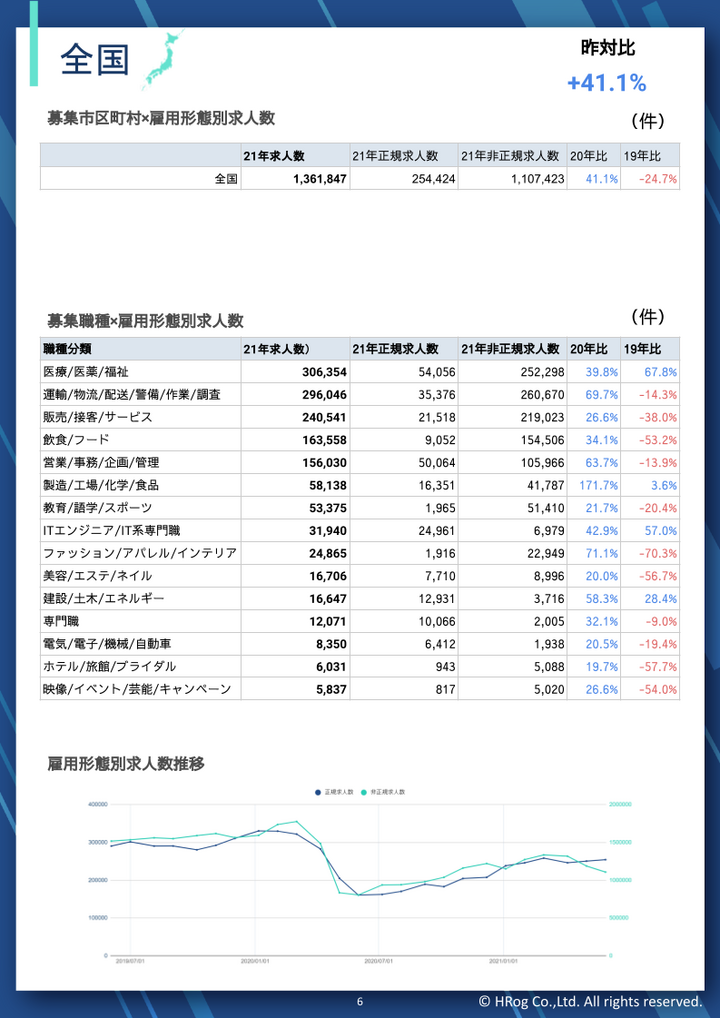Click the +41.1% year-over-year figure
The image size is (720, 1018).
point(606,83)
